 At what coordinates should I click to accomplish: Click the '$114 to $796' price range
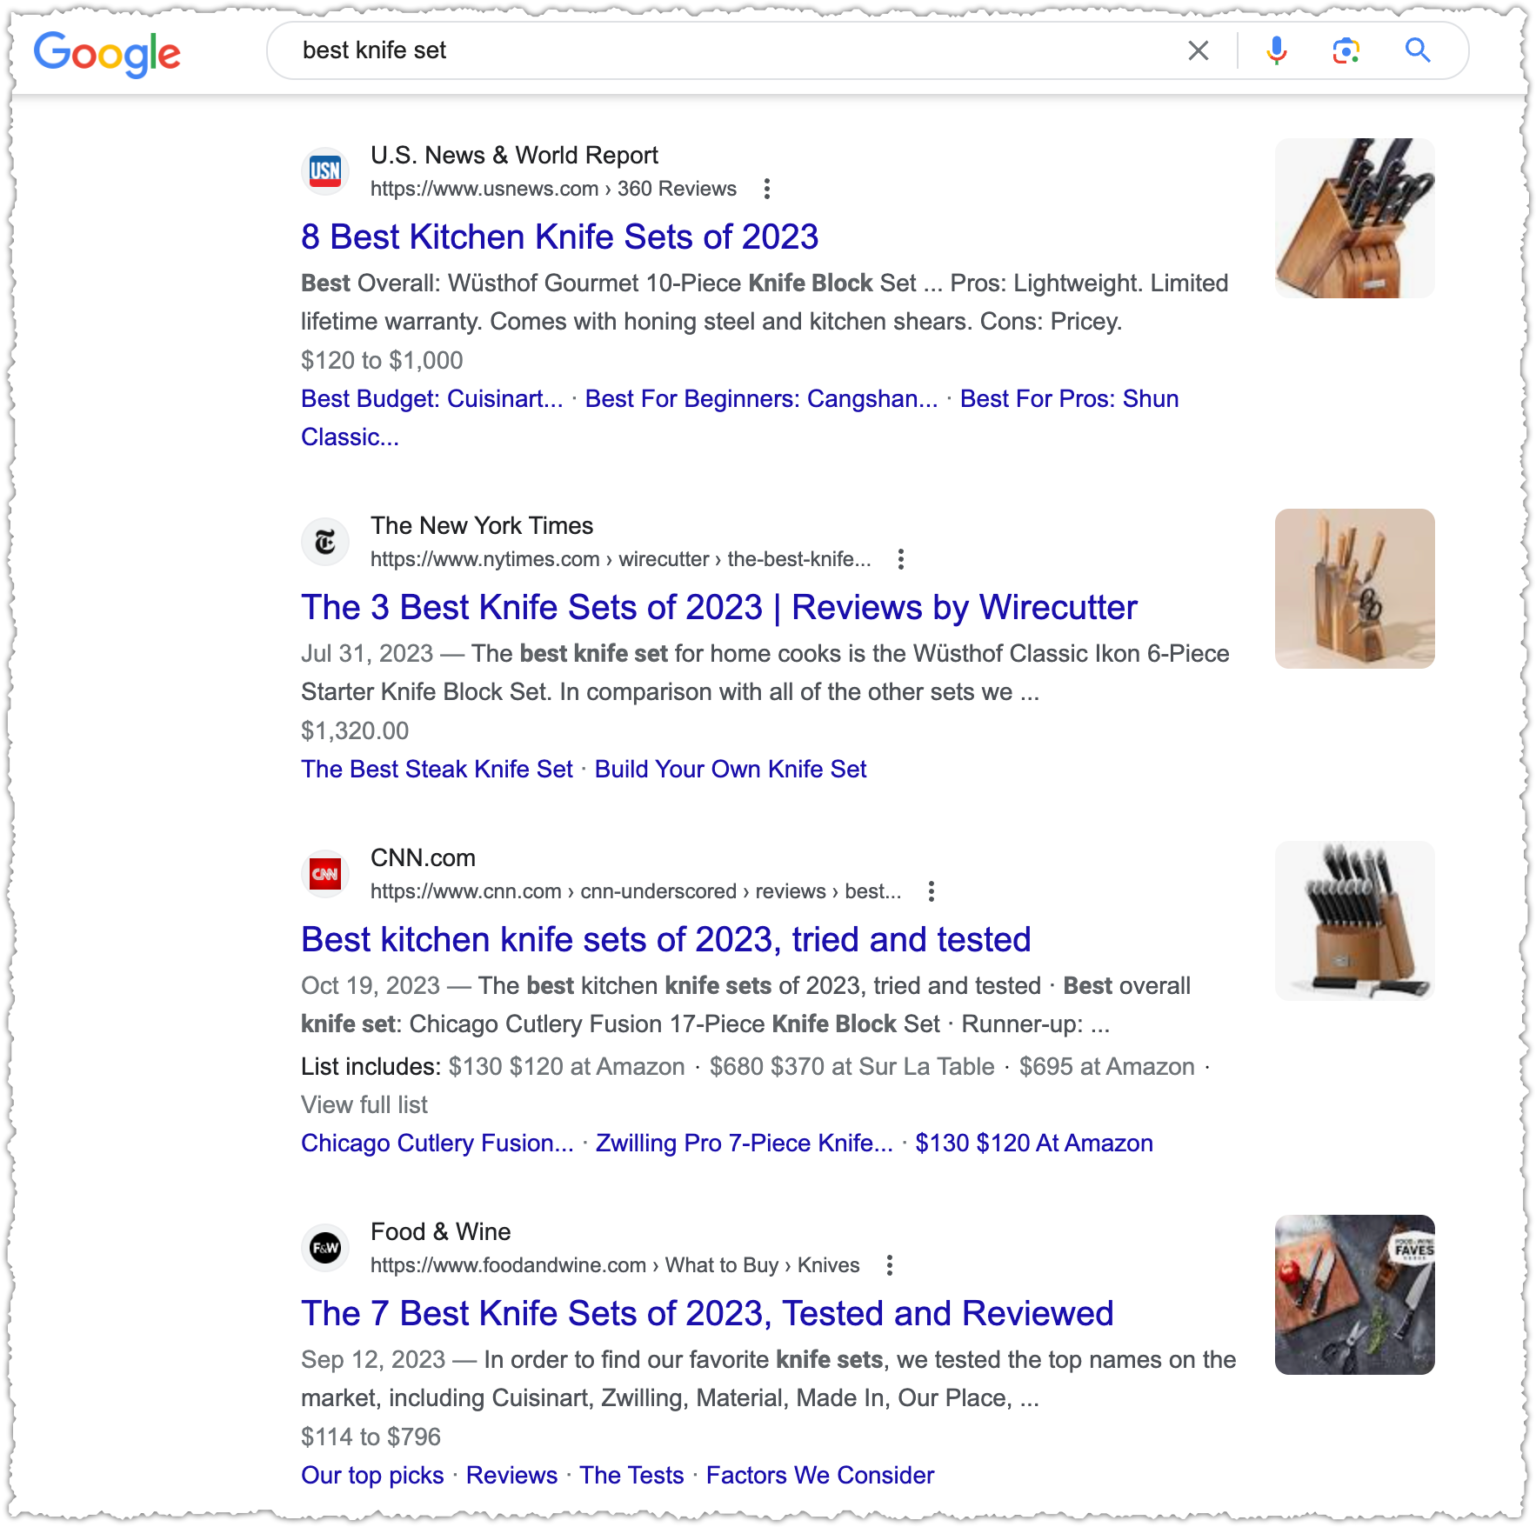click(x=371, y=1437)
